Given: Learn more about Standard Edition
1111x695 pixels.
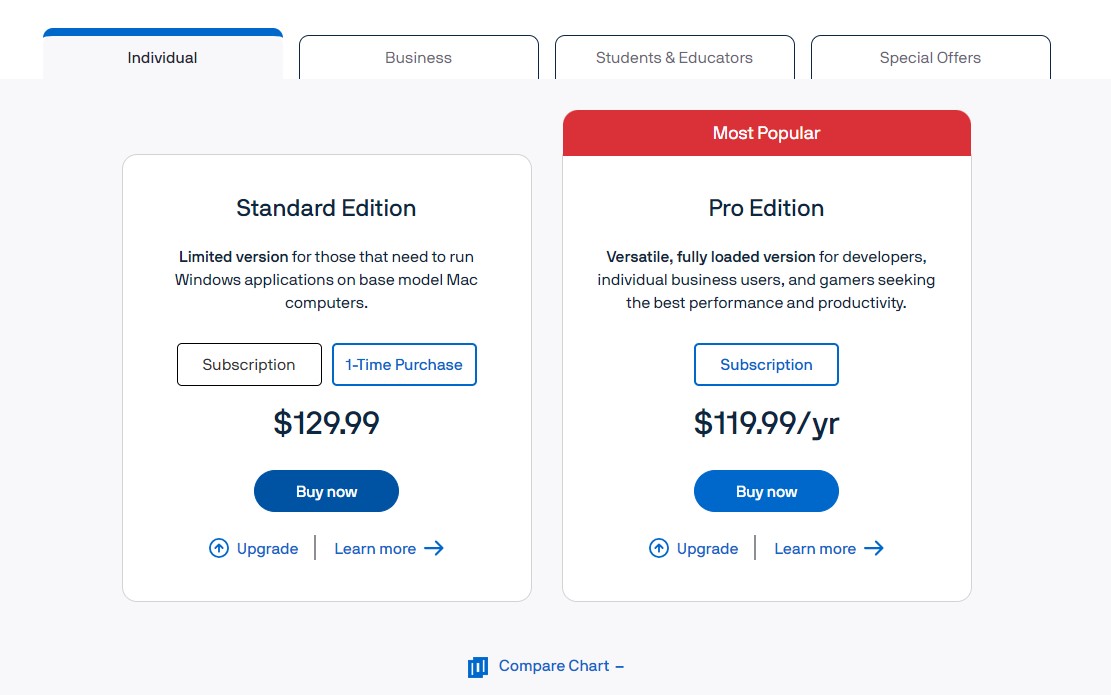Looking at the screenshot, I should pos(375,548).
